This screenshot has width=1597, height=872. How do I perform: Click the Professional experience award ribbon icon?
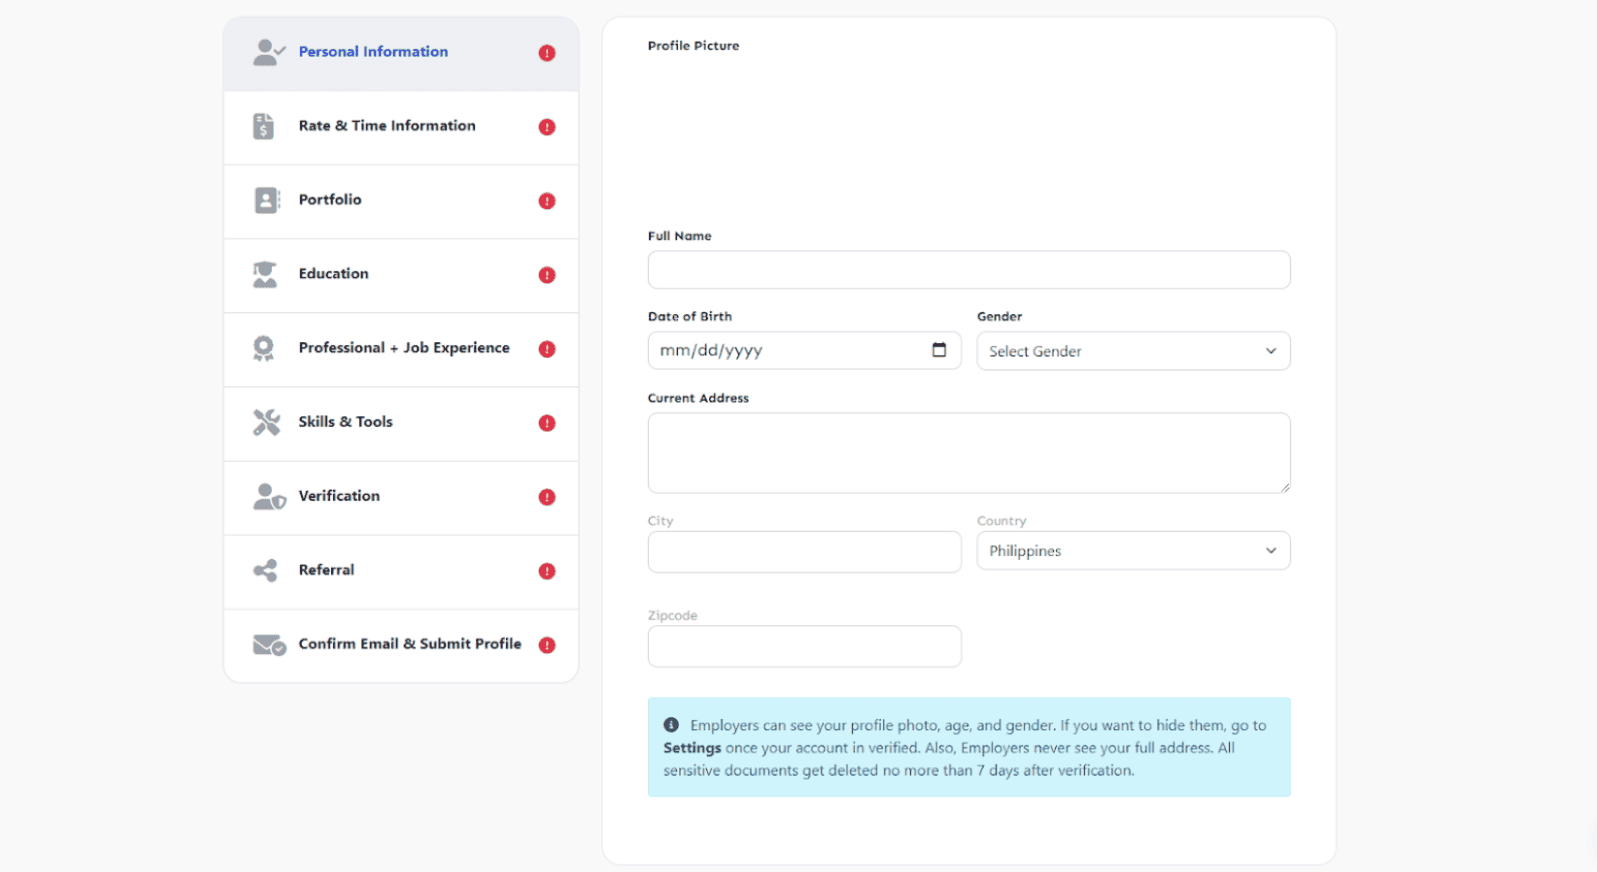pos(264,348)
